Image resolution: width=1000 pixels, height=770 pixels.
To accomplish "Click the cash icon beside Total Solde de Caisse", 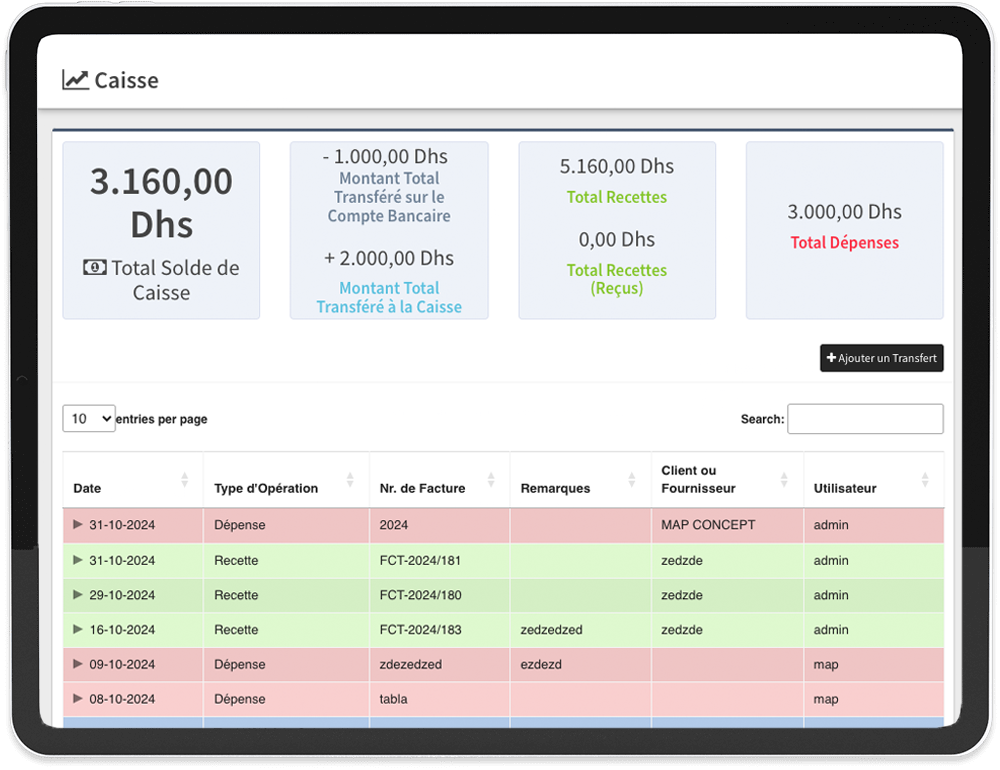I will click(95, 268).
